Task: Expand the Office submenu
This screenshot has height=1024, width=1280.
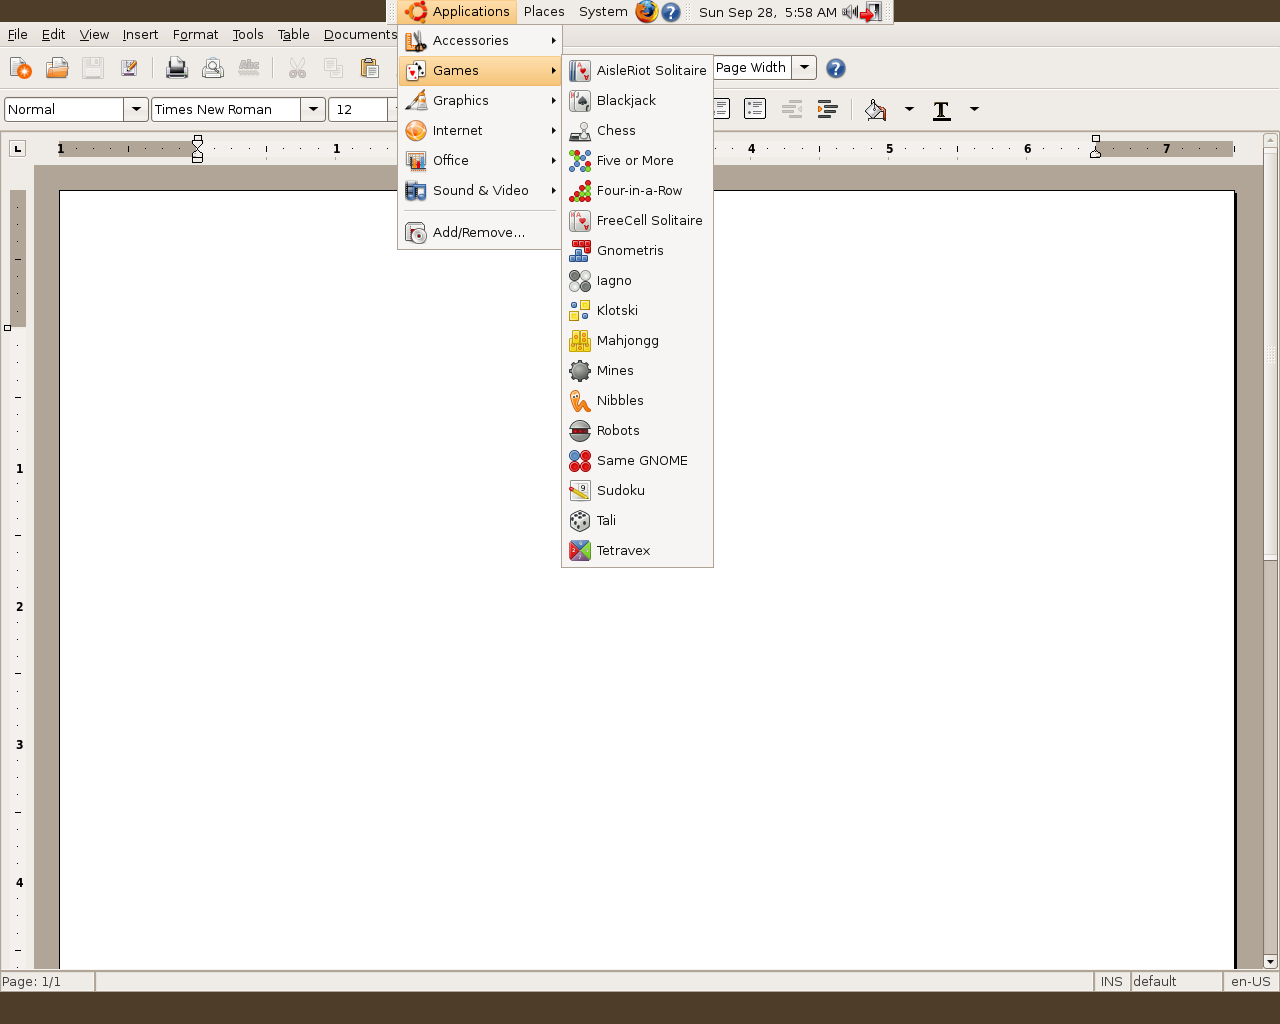Action: (480, 160)
